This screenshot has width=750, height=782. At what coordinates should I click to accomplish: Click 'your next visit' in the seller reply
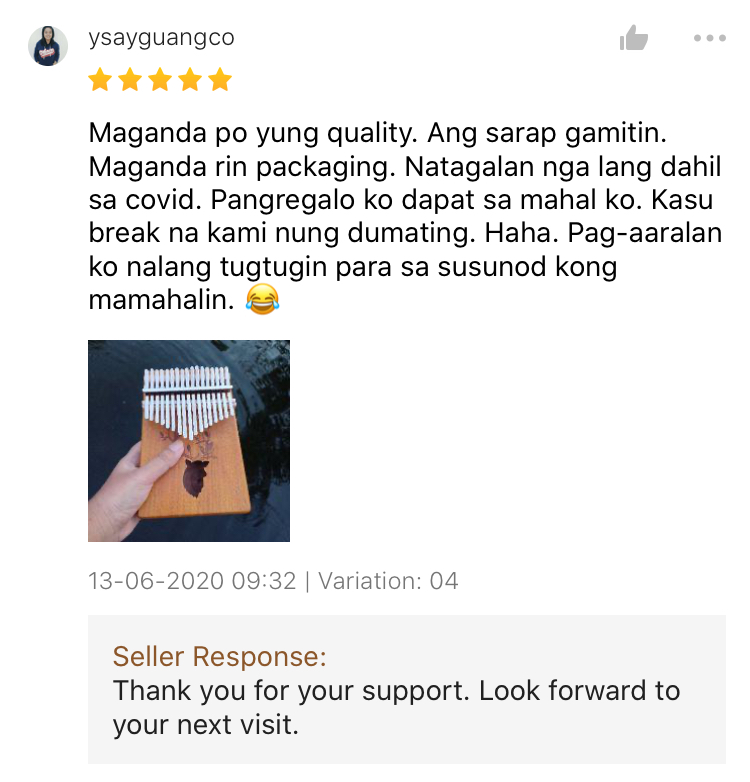point(205,725)
